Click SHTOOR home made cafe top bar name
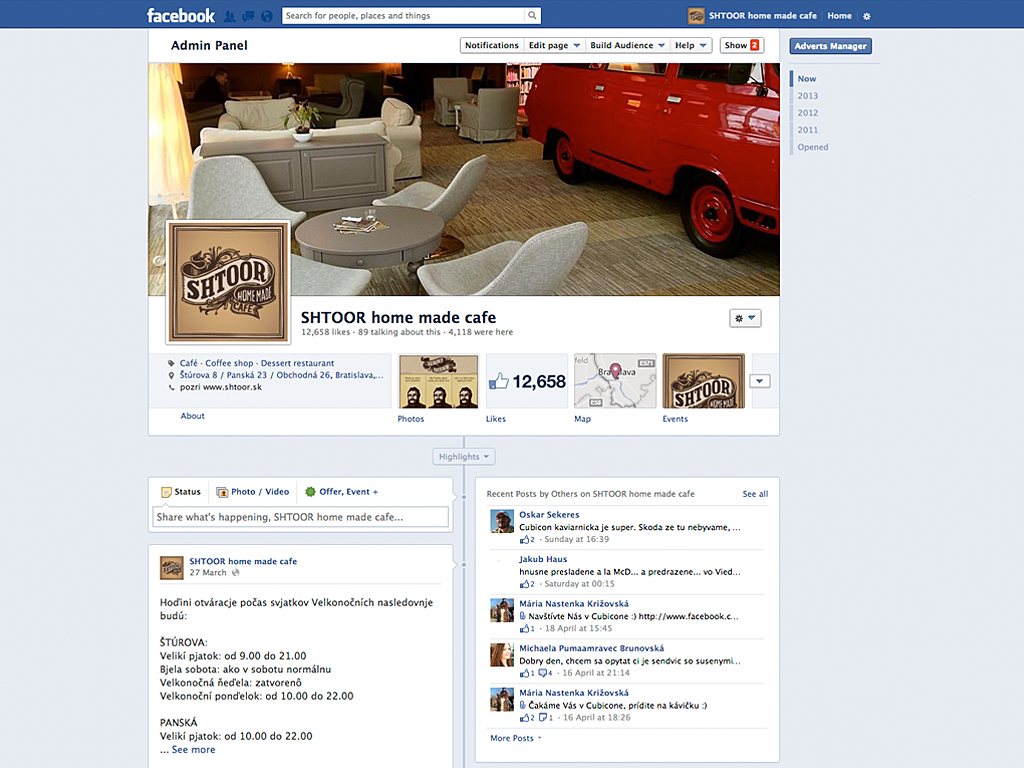 coord(763,16)
